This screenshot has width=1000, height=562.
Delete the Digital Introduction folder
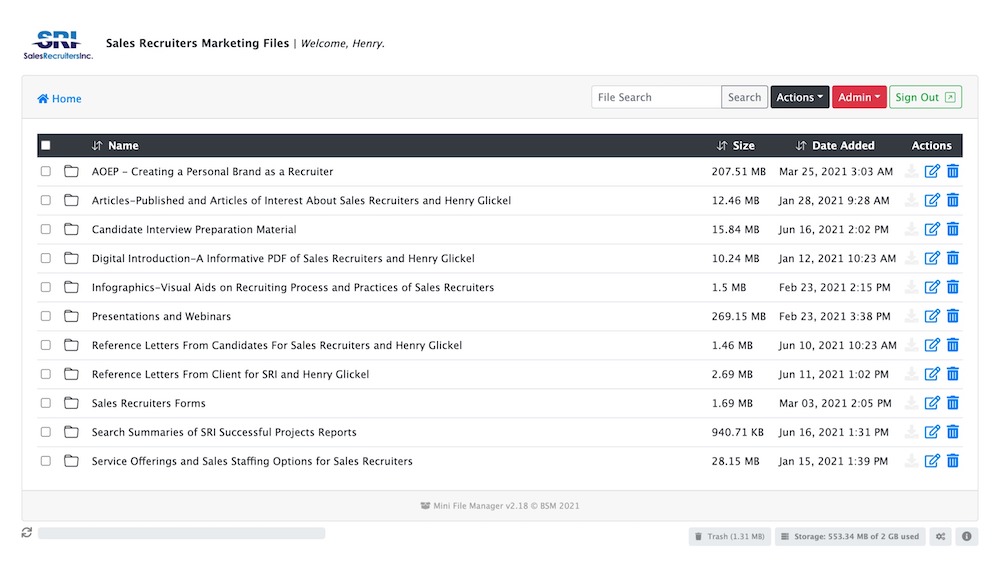[953, 258]
